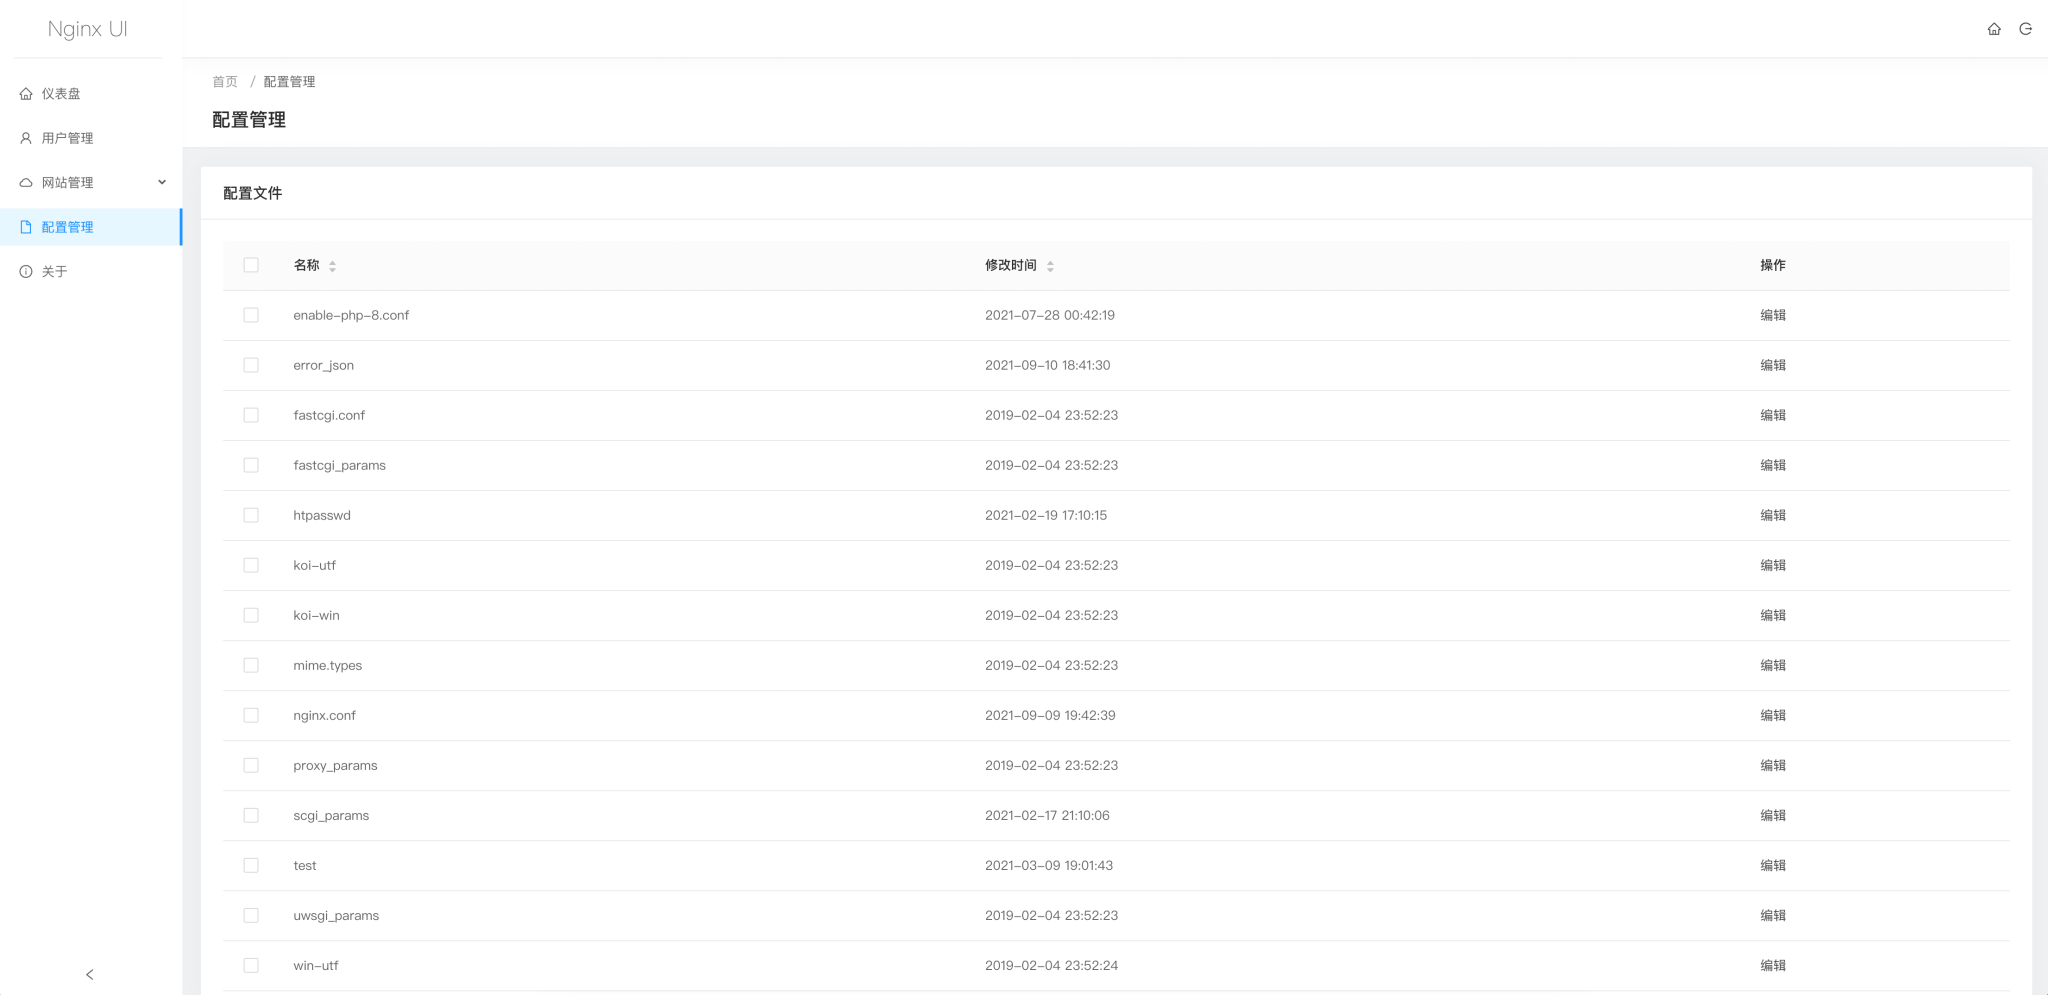Collapse the sidebar using the bottom chevron
Image resolution: width=2048 pixels, height=995 pixels.
click(x=89, y=974)
